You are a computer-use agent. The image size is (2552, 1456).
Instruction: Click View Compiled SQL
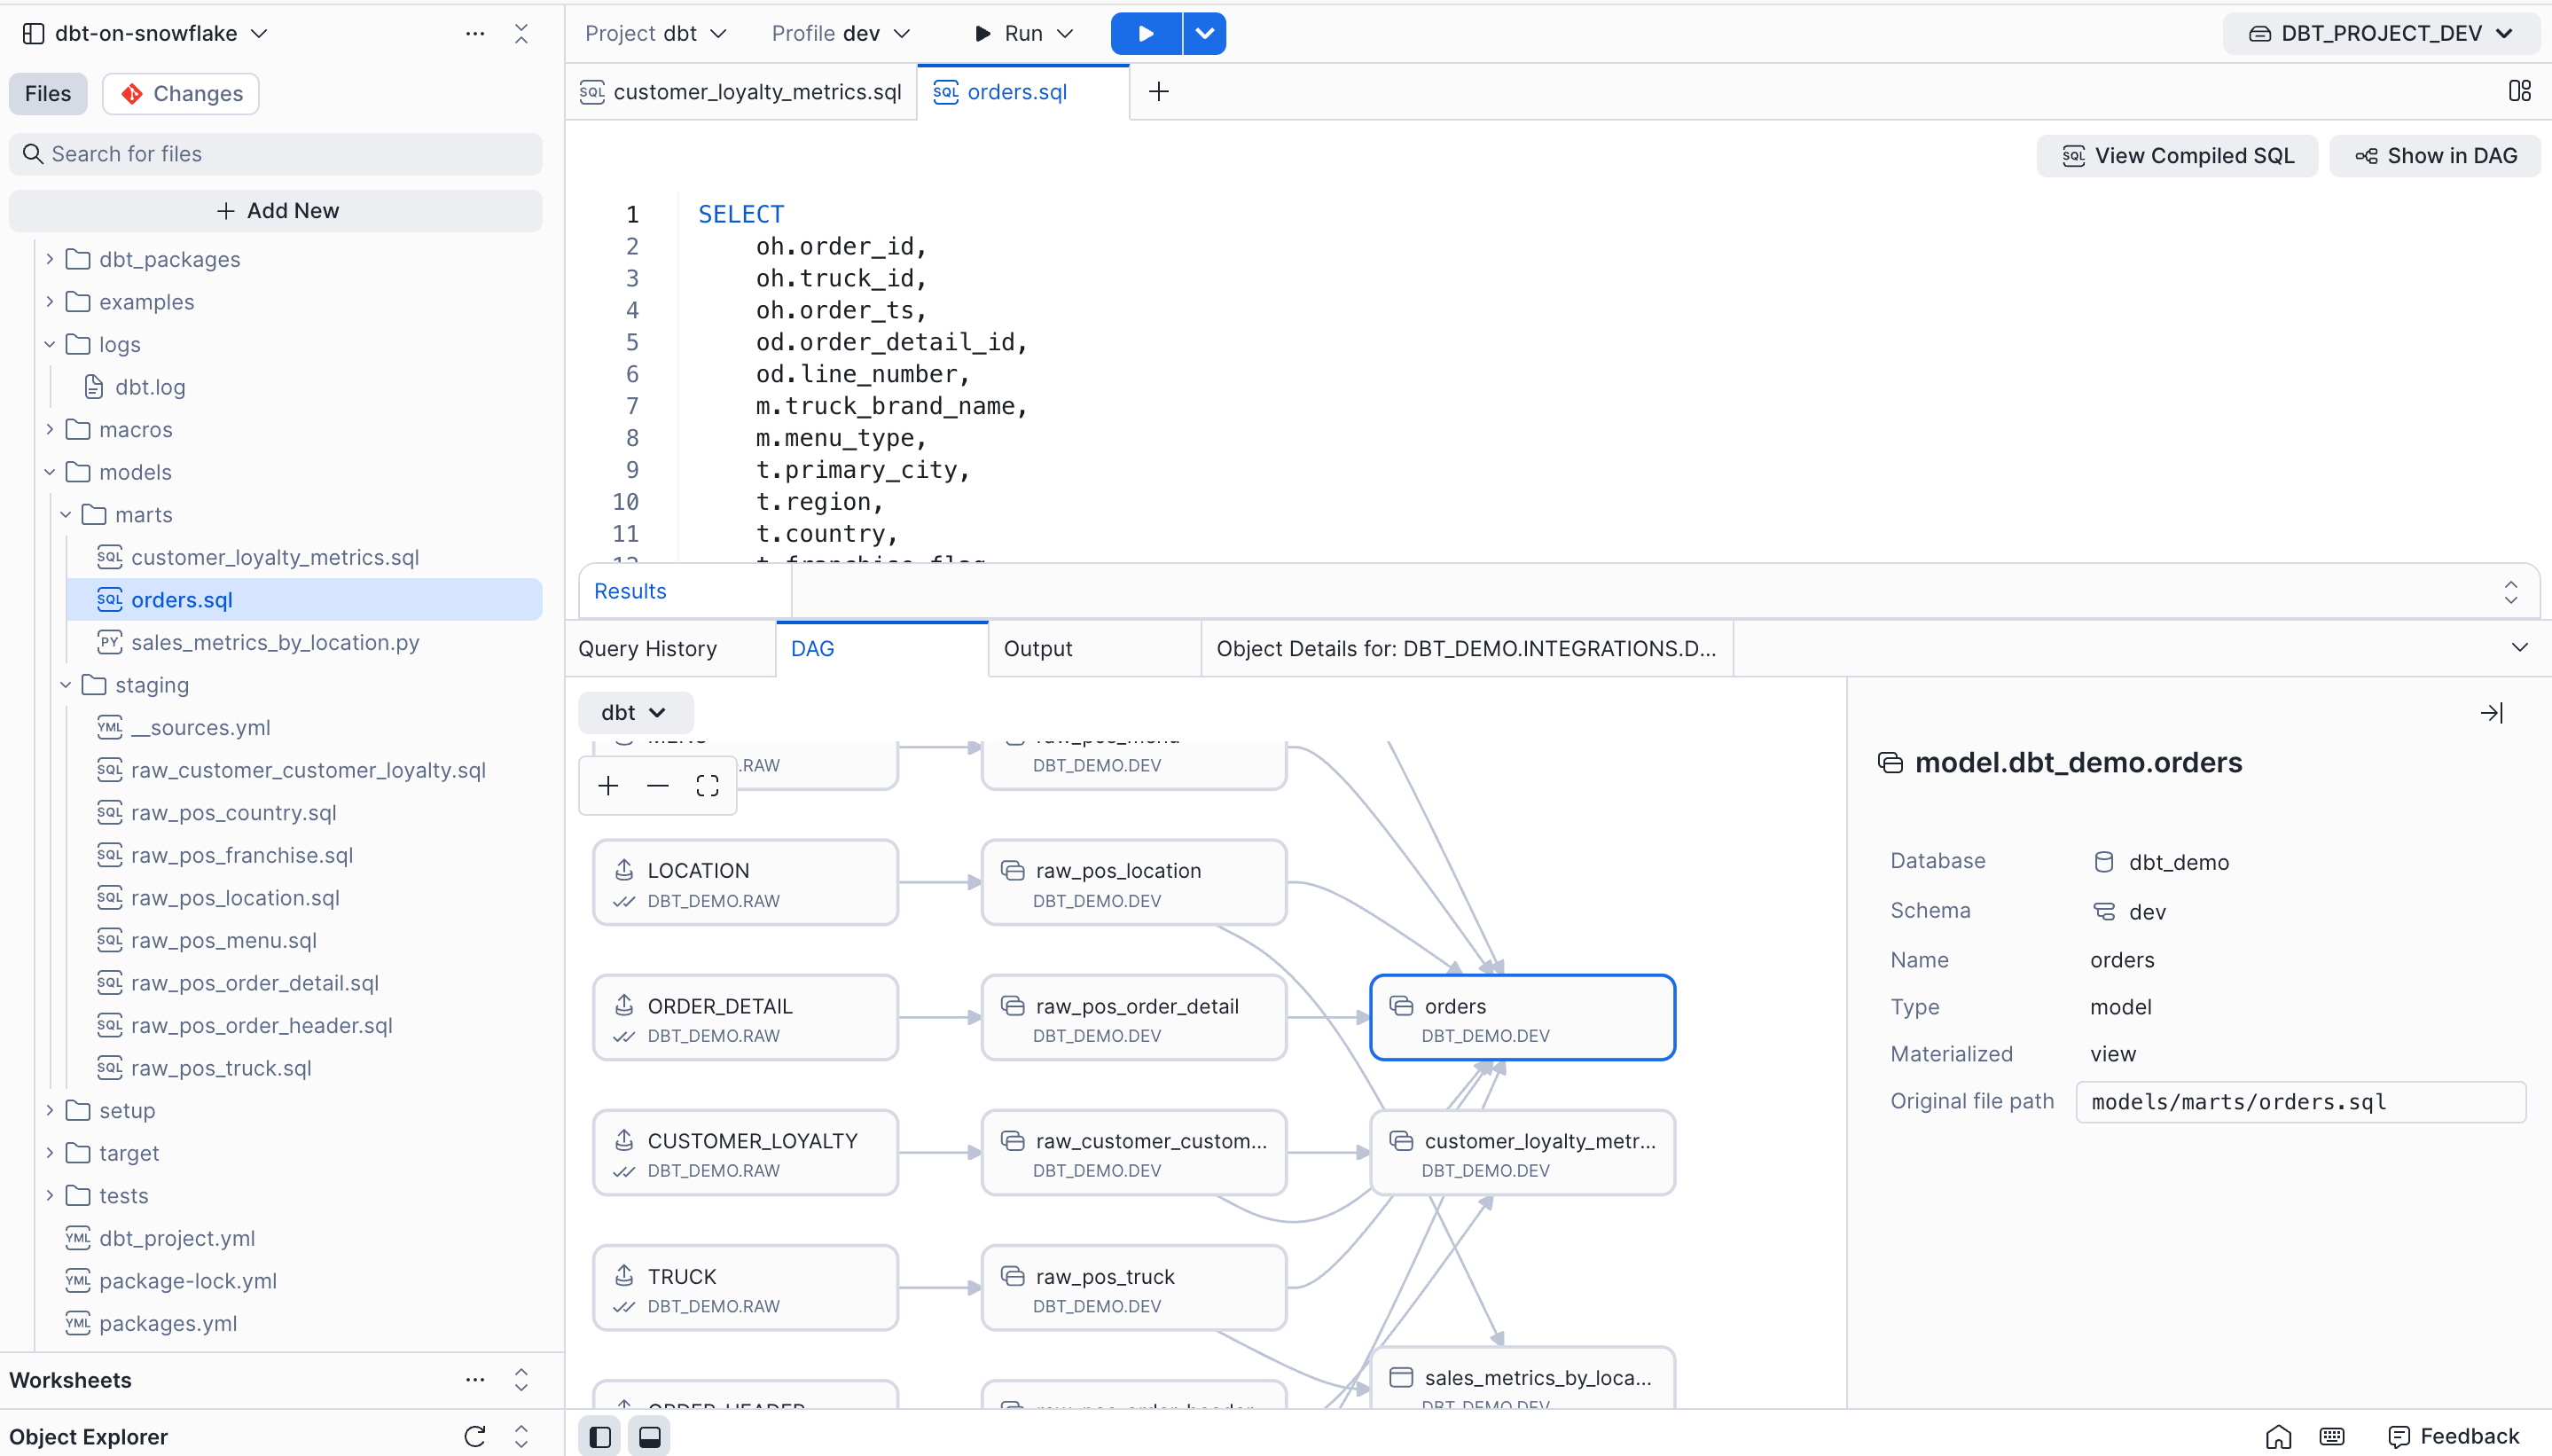tap(2177, 156)
